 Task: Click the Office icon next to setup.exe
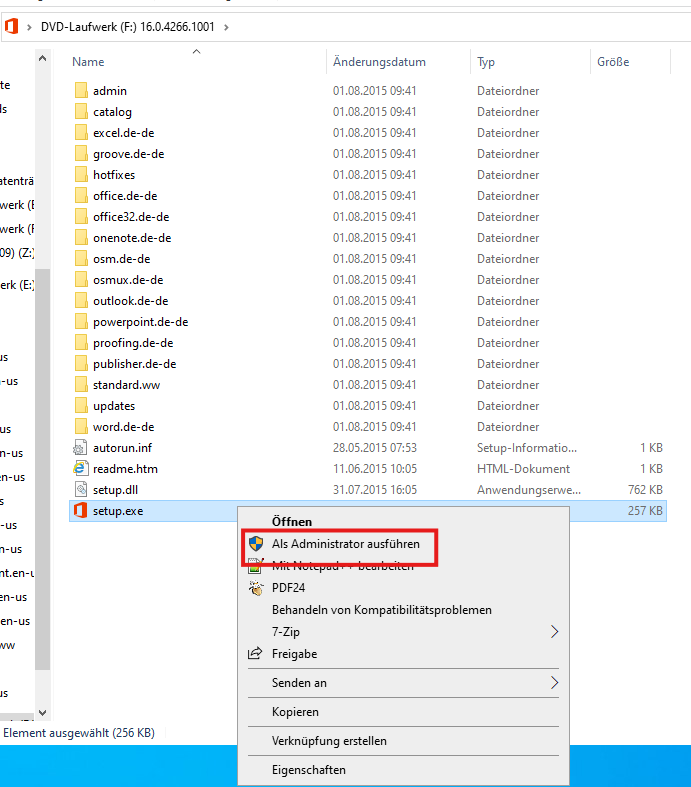(81, 511)
